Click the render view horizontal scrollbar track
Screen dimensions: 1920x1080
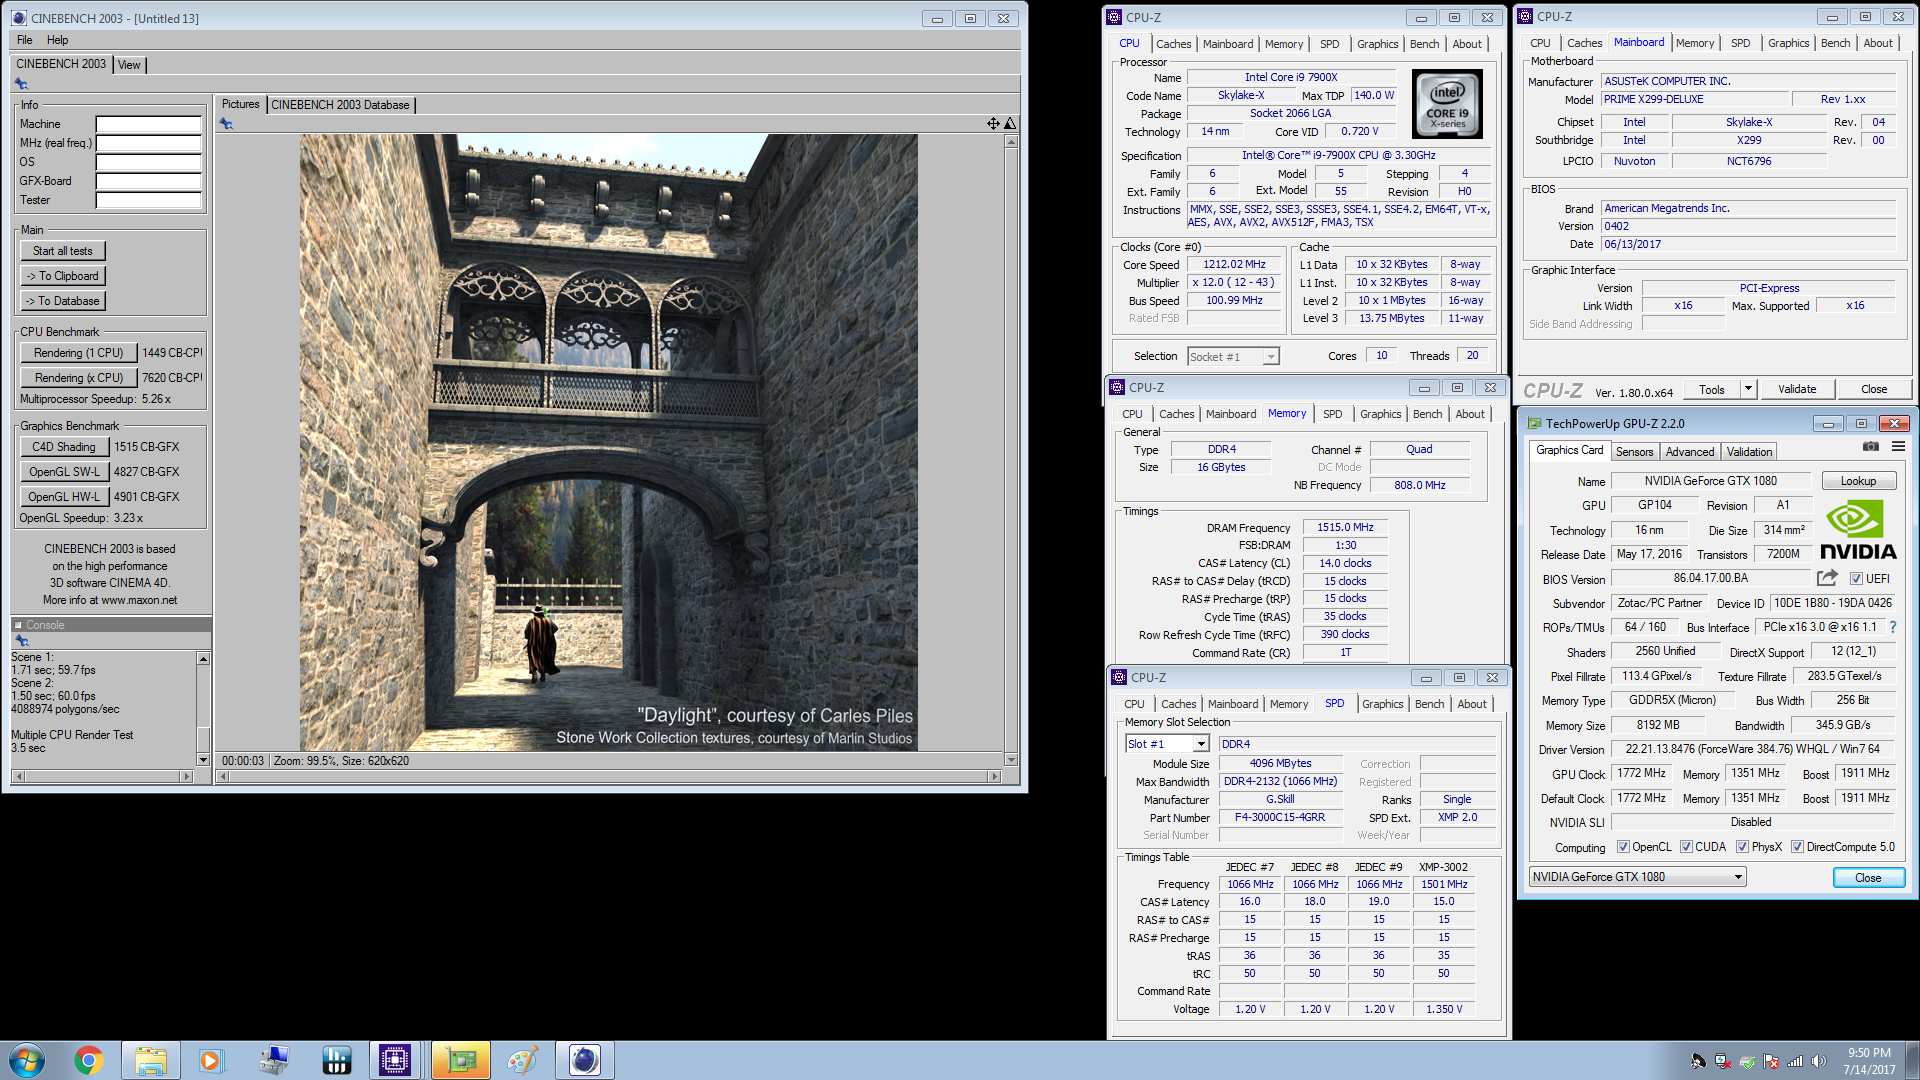coord(610,777)
